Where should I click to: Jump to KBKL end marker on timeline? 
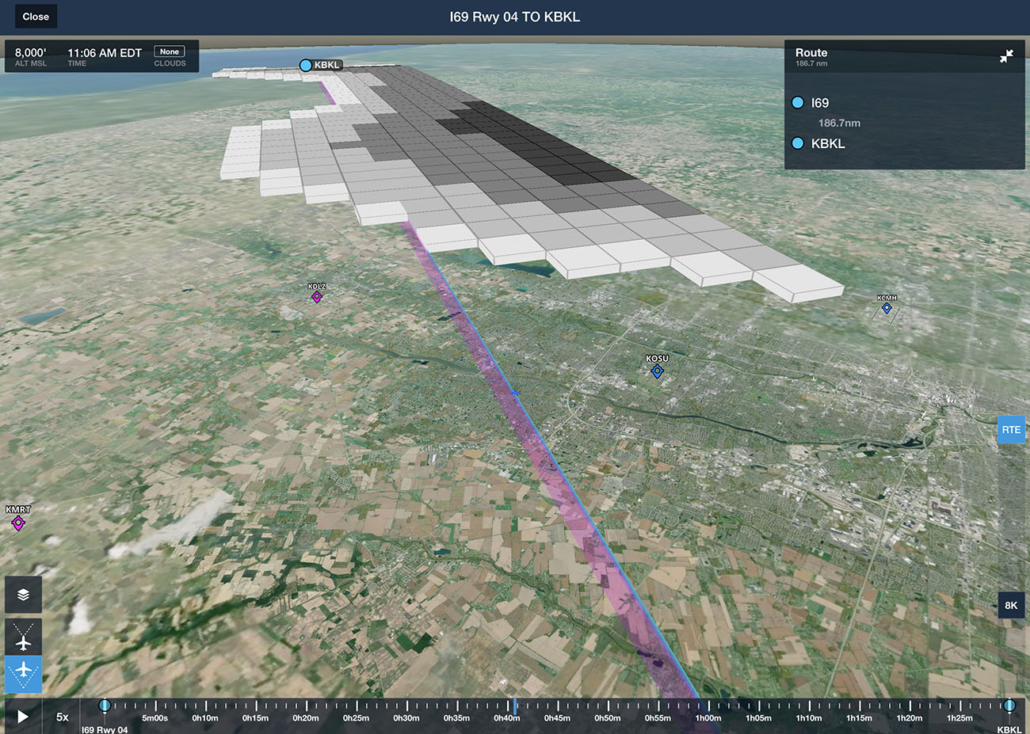pyautogui.click(x=1009, y=706)
